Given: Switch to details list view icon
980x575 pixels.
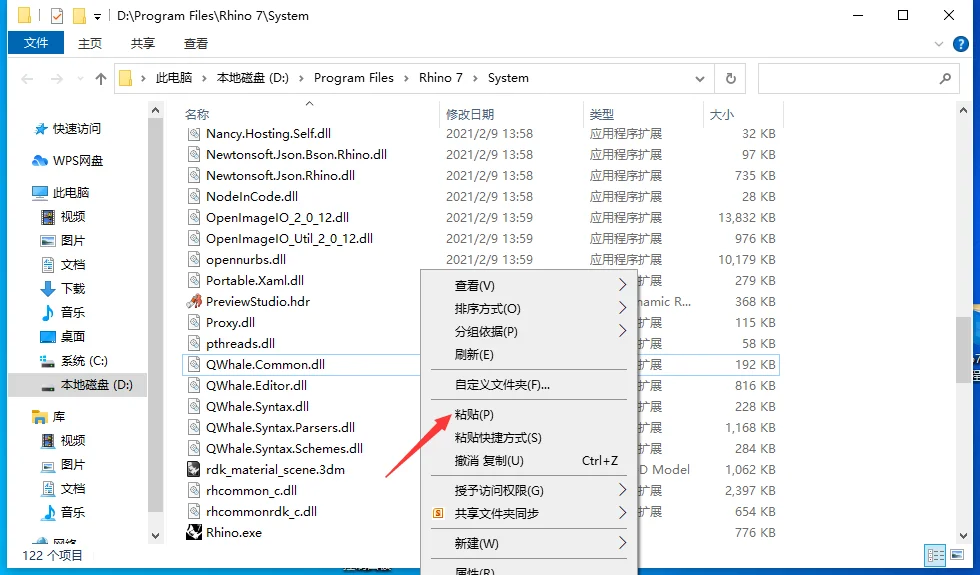Looking at the screenshot, I should (x=936, y=554).
